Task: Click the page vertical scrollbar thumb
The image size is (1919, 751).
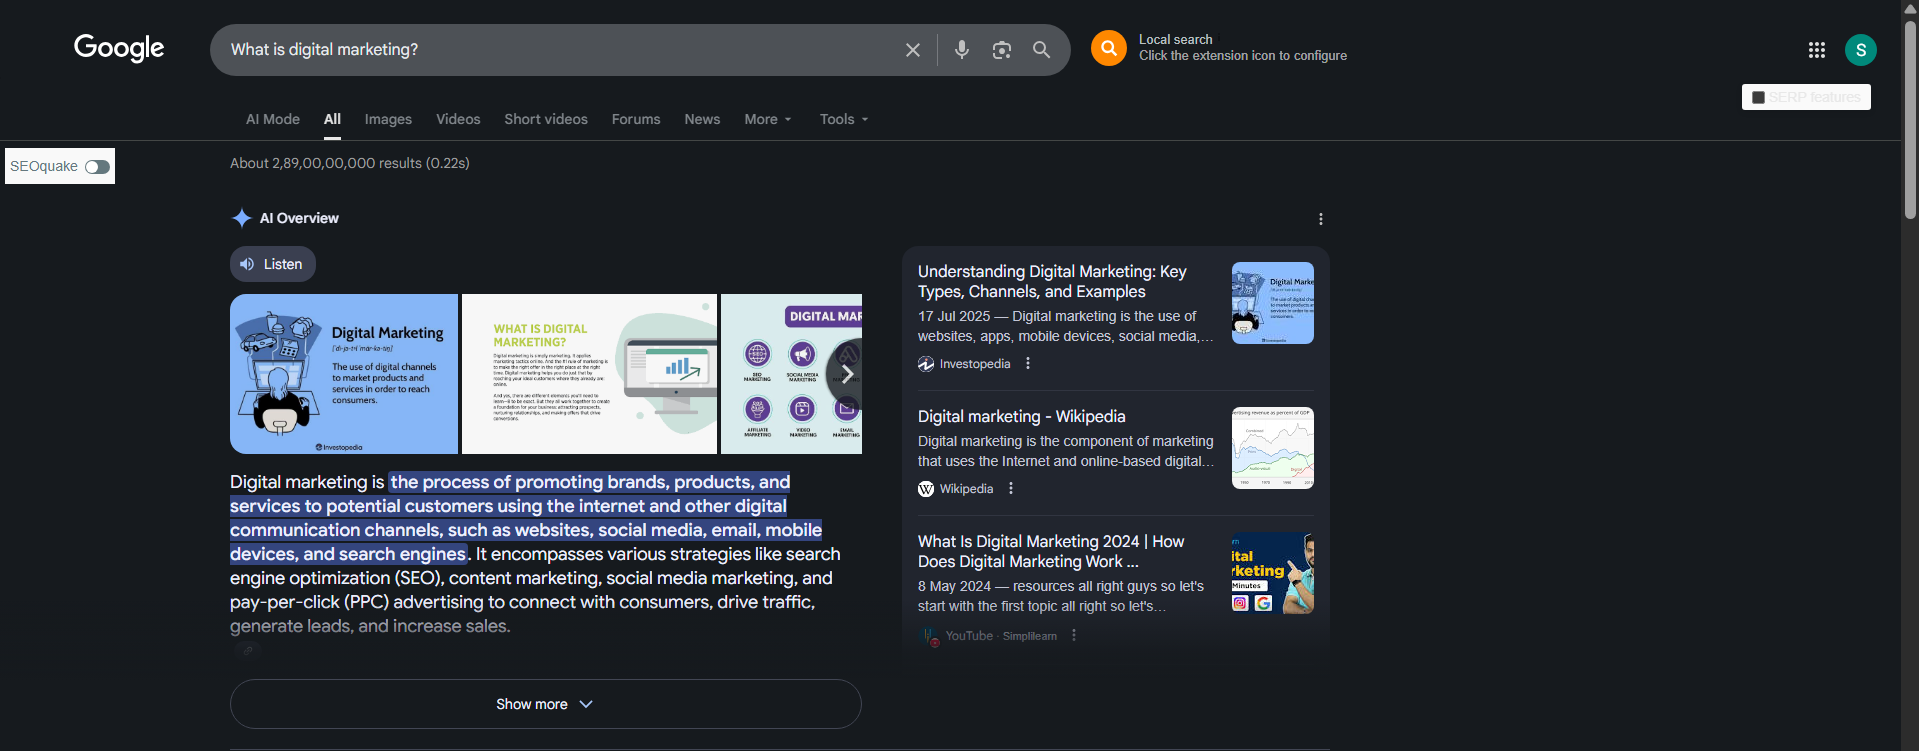Action: pos(1910,120)
